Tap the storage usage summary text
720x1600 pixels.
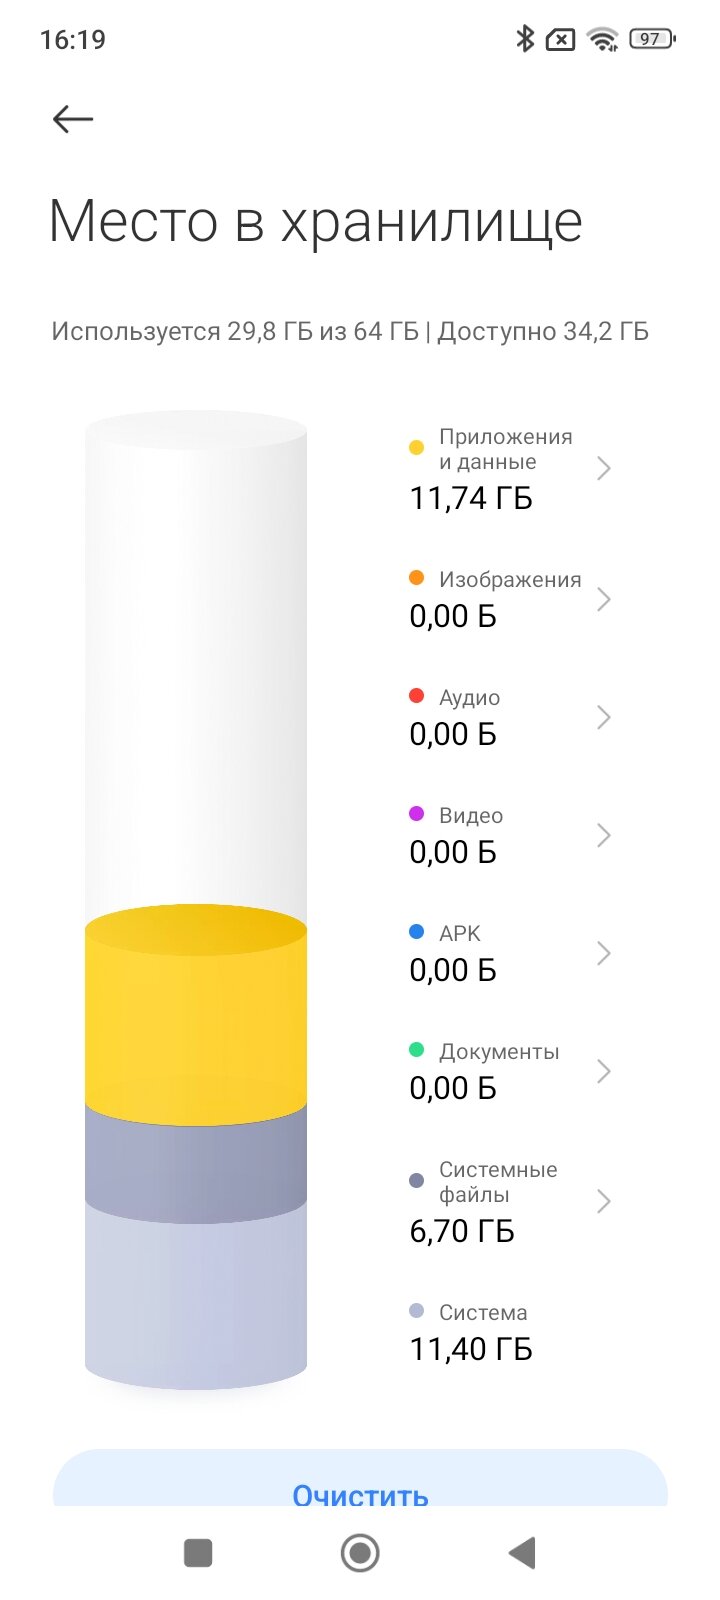click(350, 331)
